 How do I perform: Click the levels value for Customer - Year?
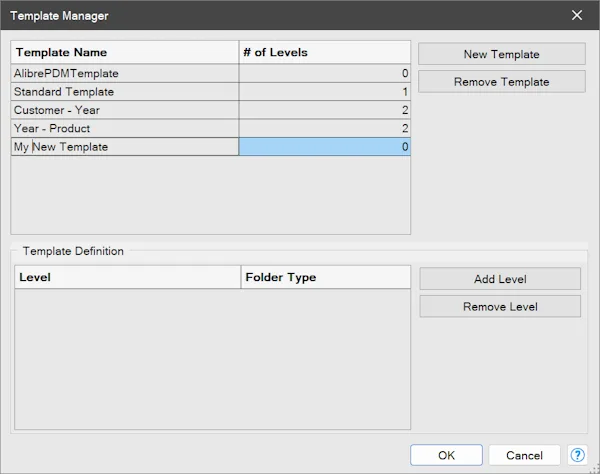324,110
